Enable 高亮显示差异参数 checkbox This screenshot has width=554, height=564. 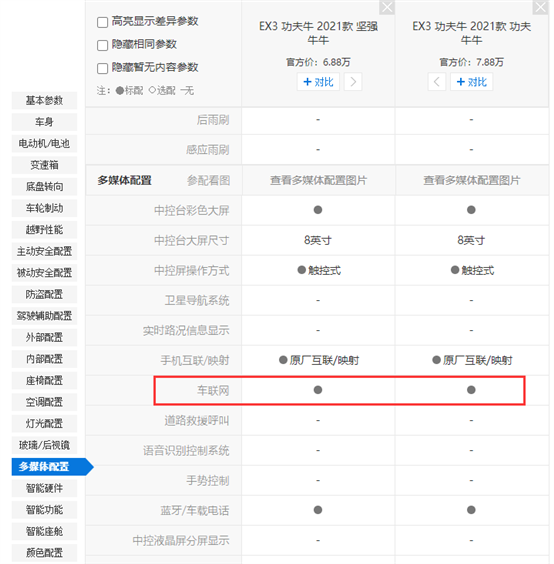[x=103, y=22]
